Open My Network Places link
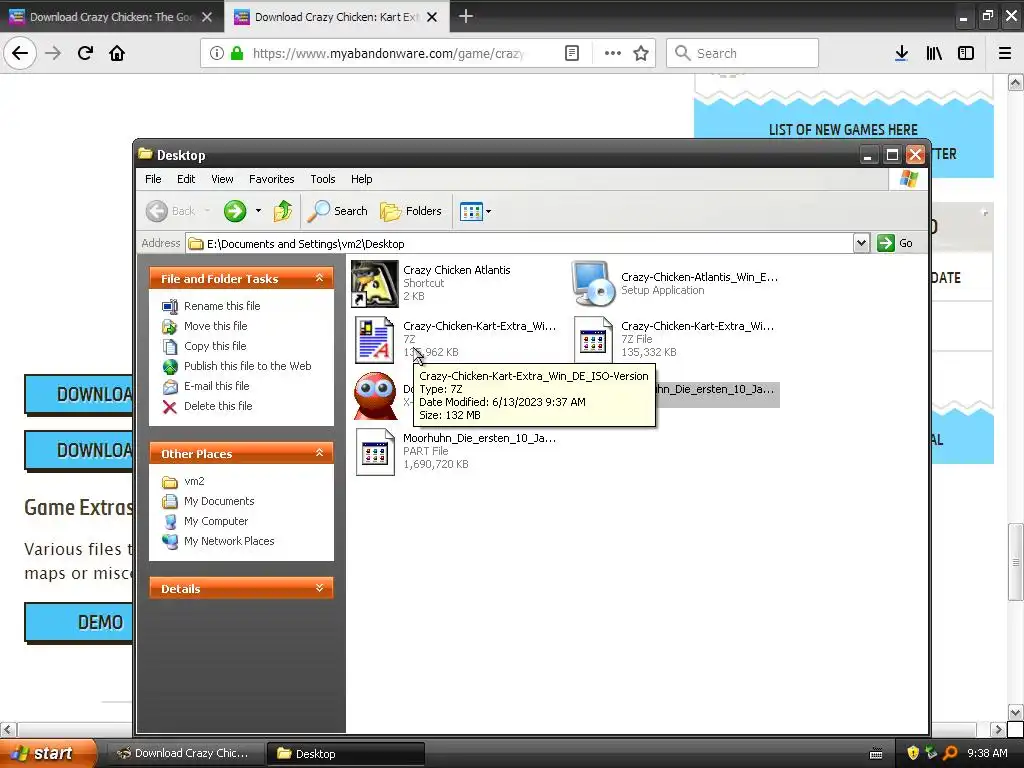The width and height of the screenshot is (1024, 768). tap(229, 541)
